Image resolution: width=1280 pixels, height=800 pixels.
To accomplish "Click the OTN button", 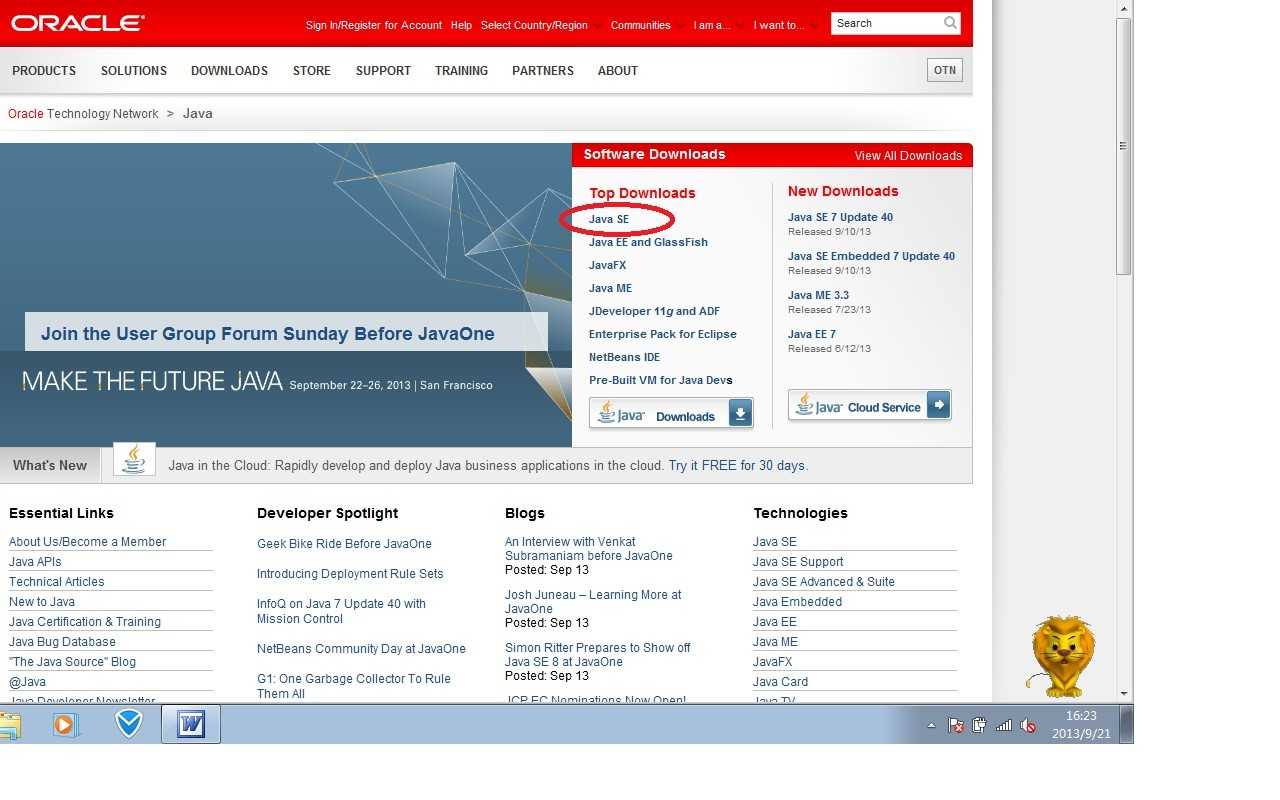I will pyautogui.click(x=945, y=70).
